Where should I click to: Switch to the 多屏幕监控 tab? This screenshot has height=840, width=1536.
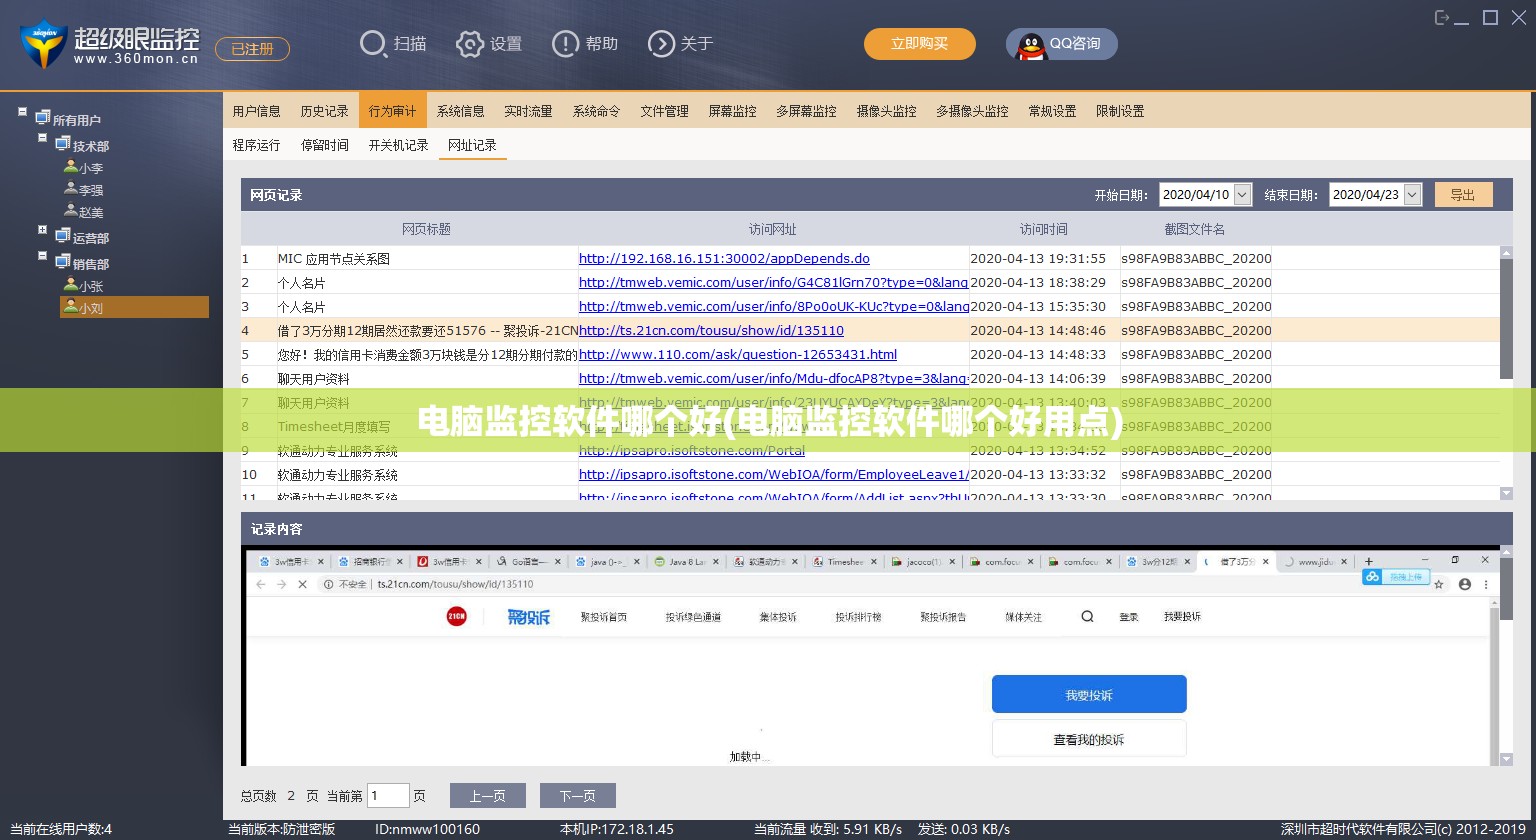click(x=807, y=111)
